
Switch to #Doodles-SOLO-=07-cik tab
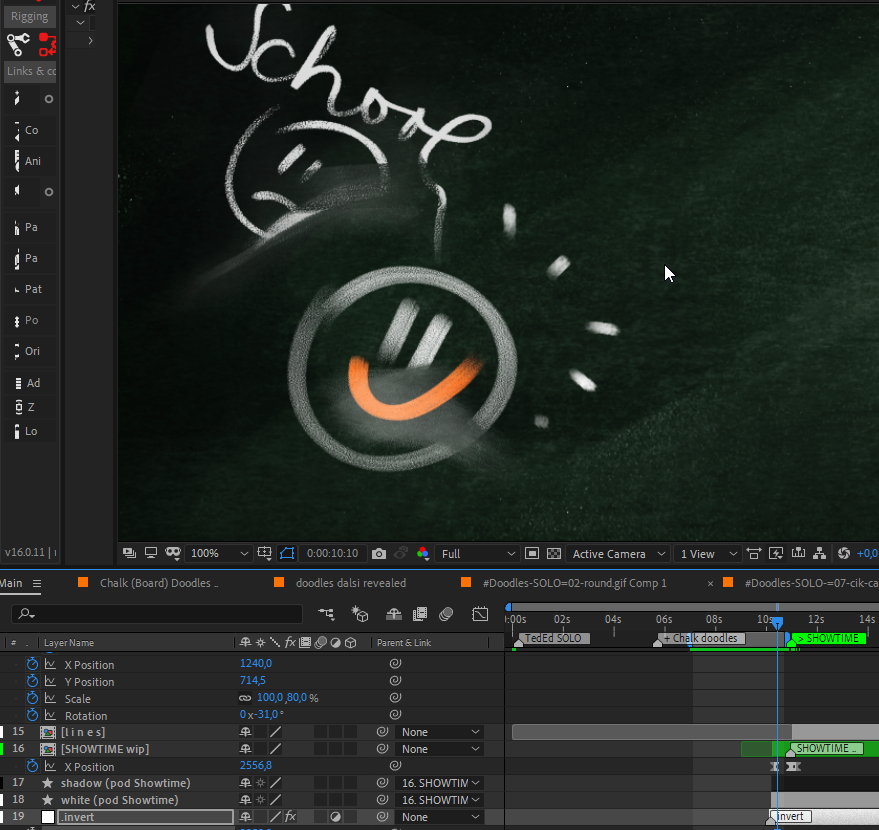pyautogui.click(x=811, y=583)
